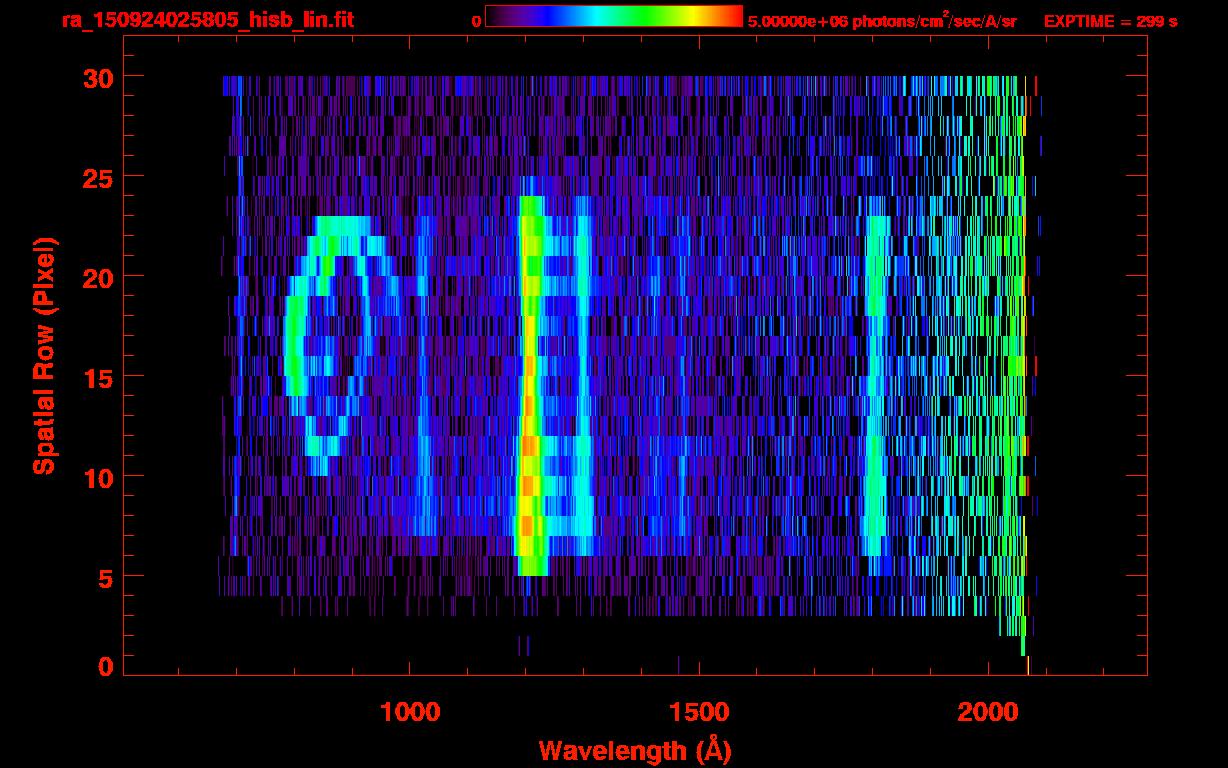Image resolution: width=1228 pixels, height=768 pixels.
Task: Click the 0 spatial row tick label
Action: [107, 666]
